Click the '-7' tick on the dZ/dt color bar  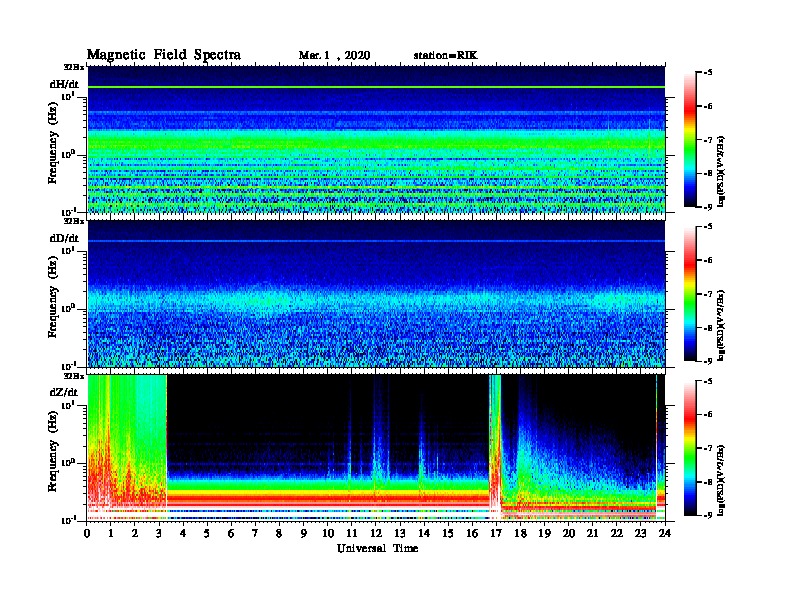coord(708,448)
